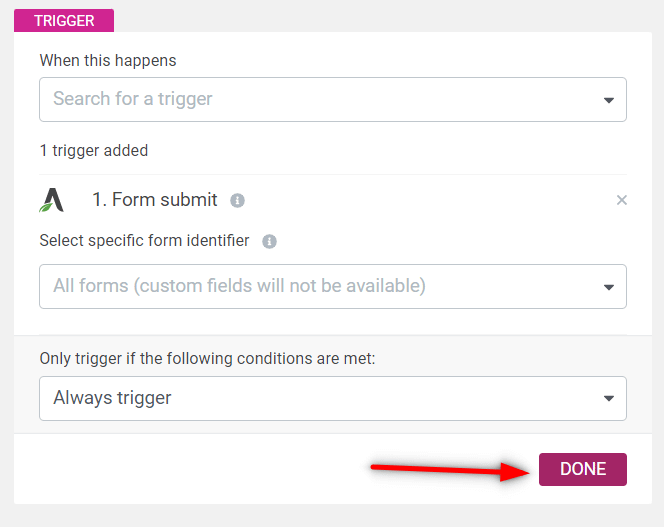This screenshot has height=527, width=664.
Task: Open the 'All forms' identifier dropdown
Action: click(x=320, y=286)
